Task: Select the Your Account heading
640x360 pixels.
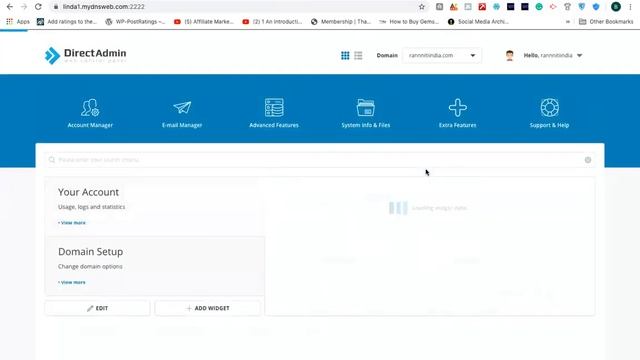Action: tap(88, 192)
